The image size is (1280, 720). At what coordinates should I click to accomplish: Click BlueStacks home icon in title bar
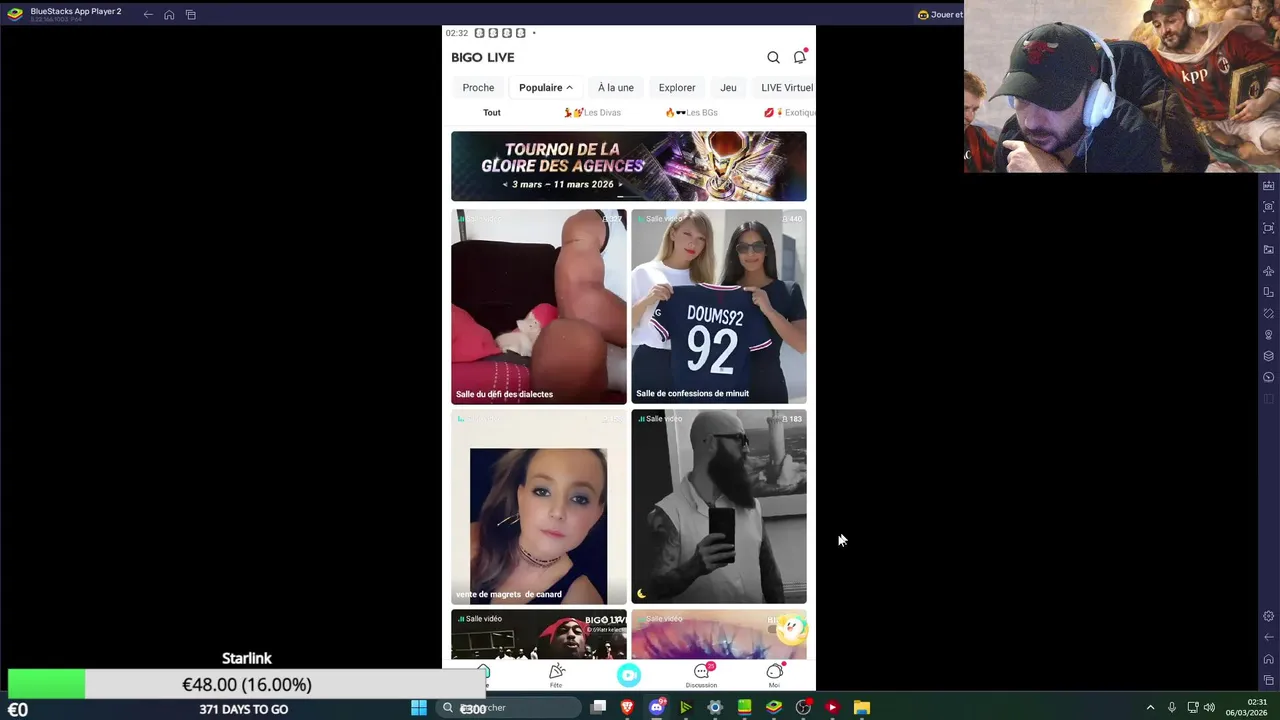point(169,14)
